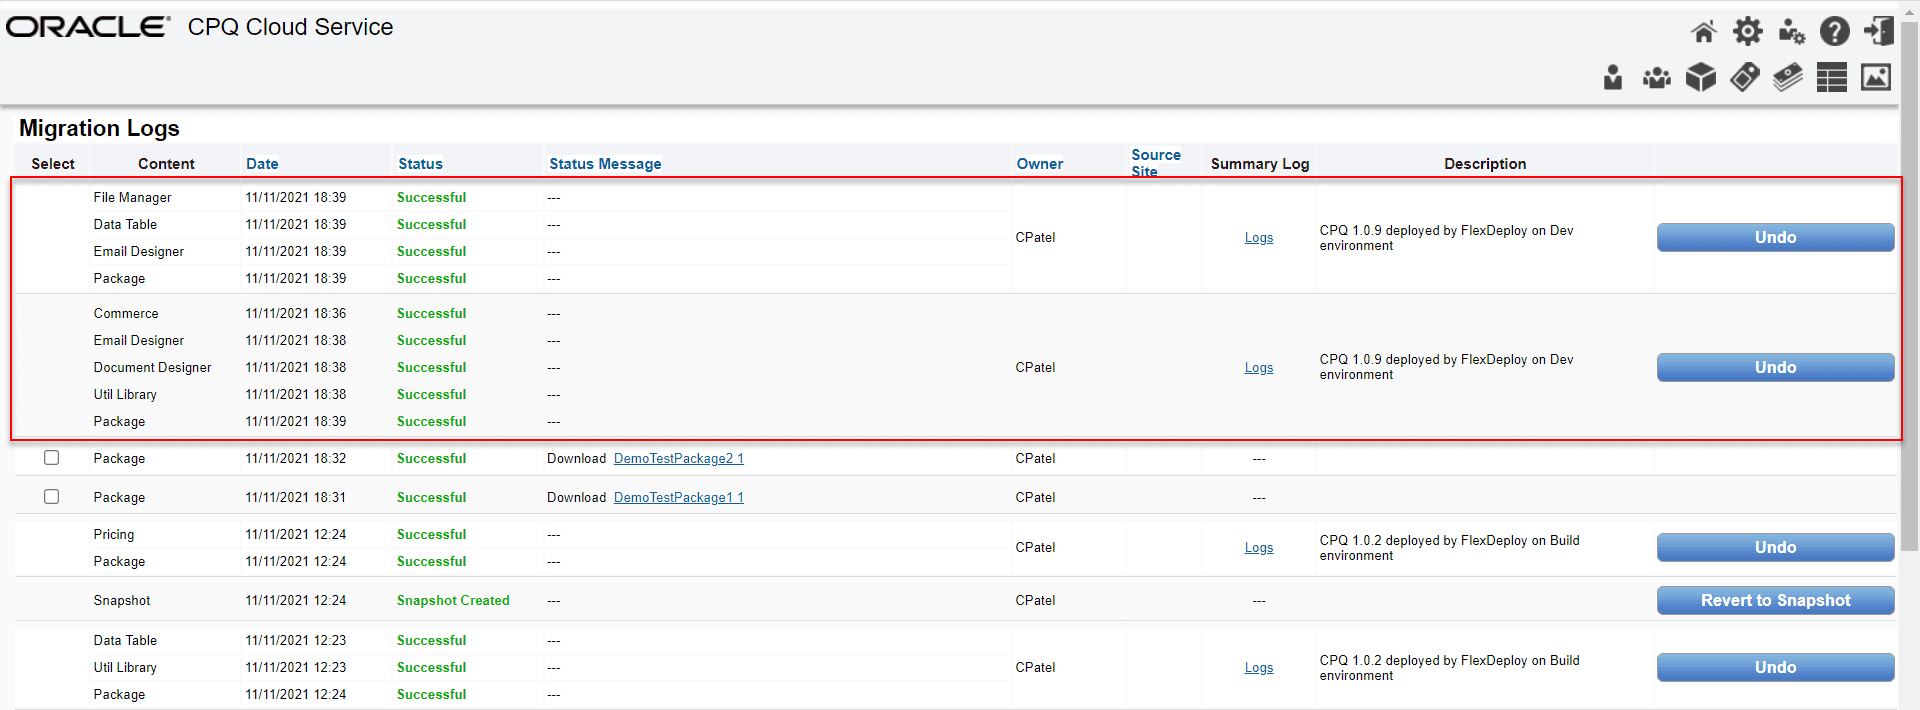Undo the Pricing migration on Build environment
Screen dimensions: 1920x710
(x=1775, y=547)
